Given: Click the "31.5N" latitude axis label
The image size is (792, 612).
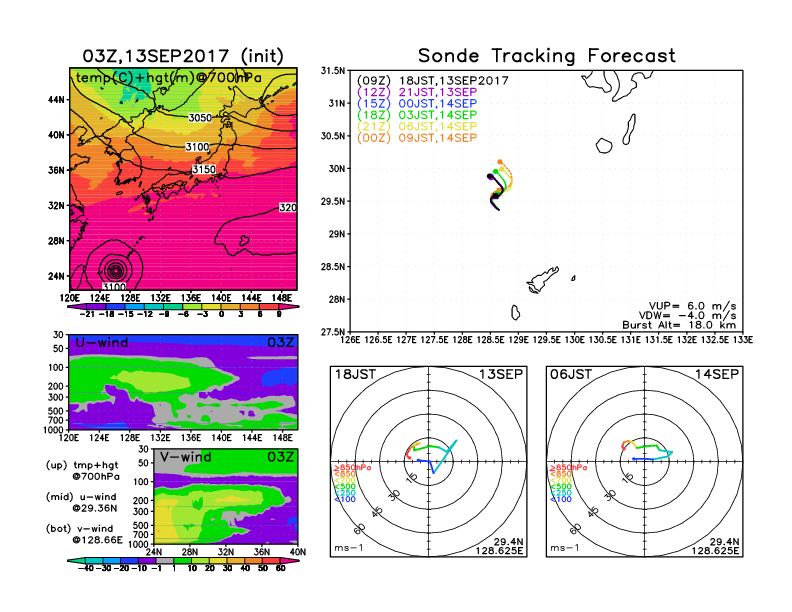Looking at the screenshot, I should tap(333, 71).
